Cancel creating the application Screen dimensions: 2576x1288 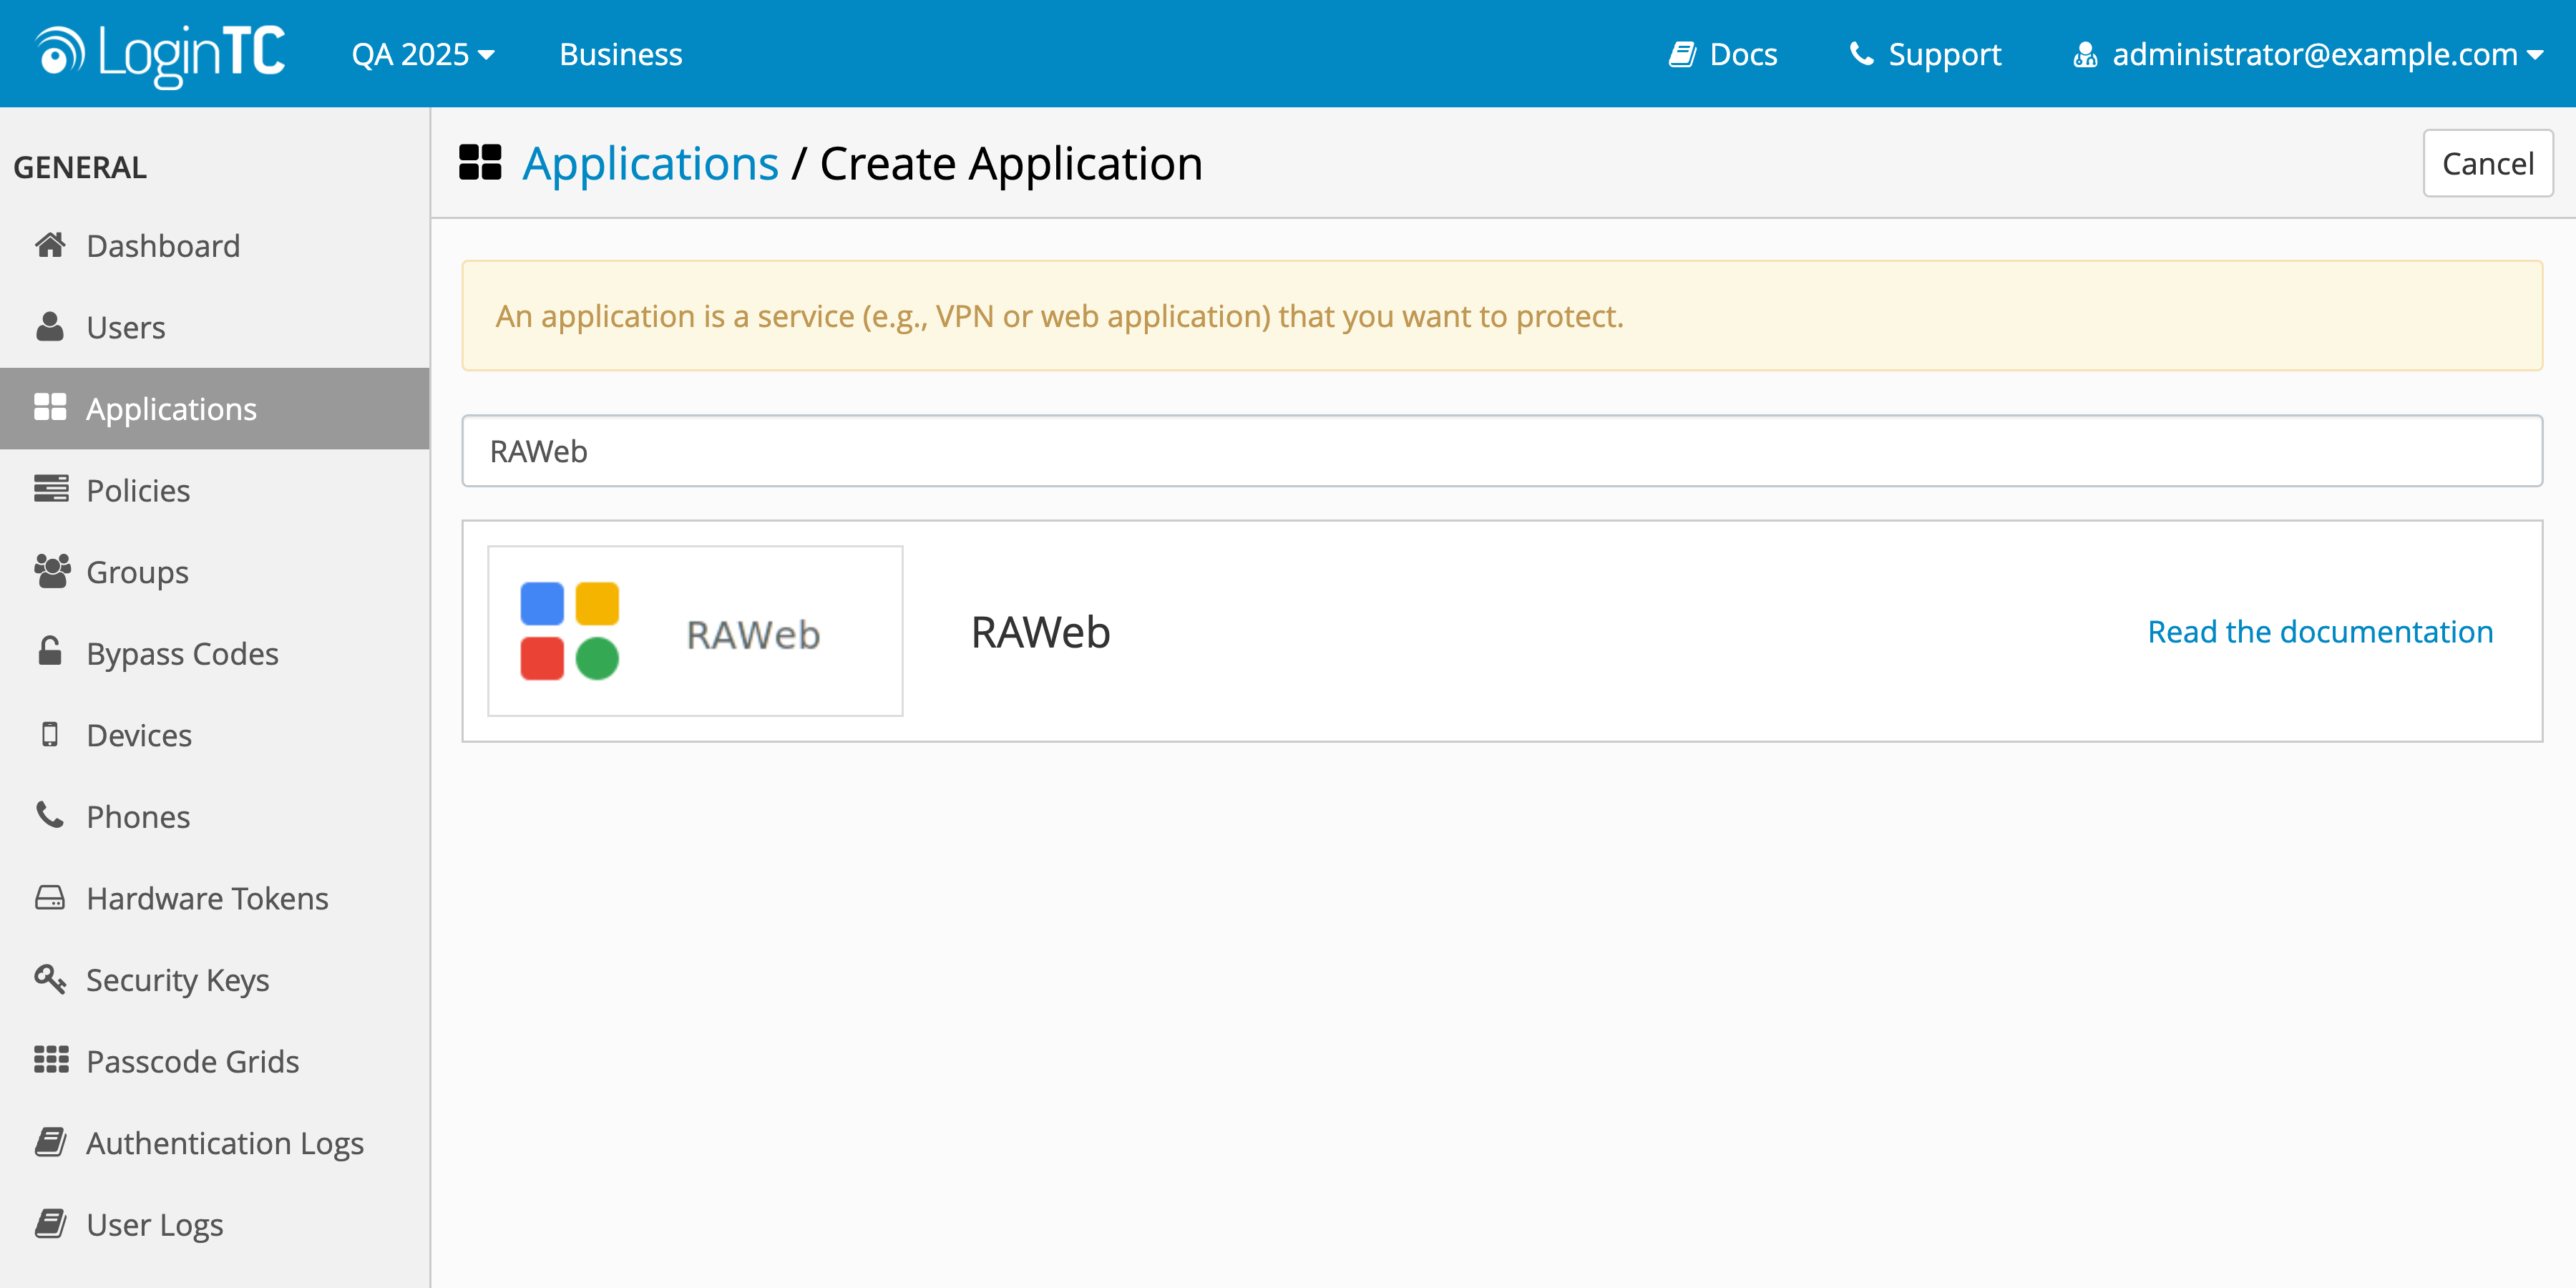click(x=2487, y=162)
